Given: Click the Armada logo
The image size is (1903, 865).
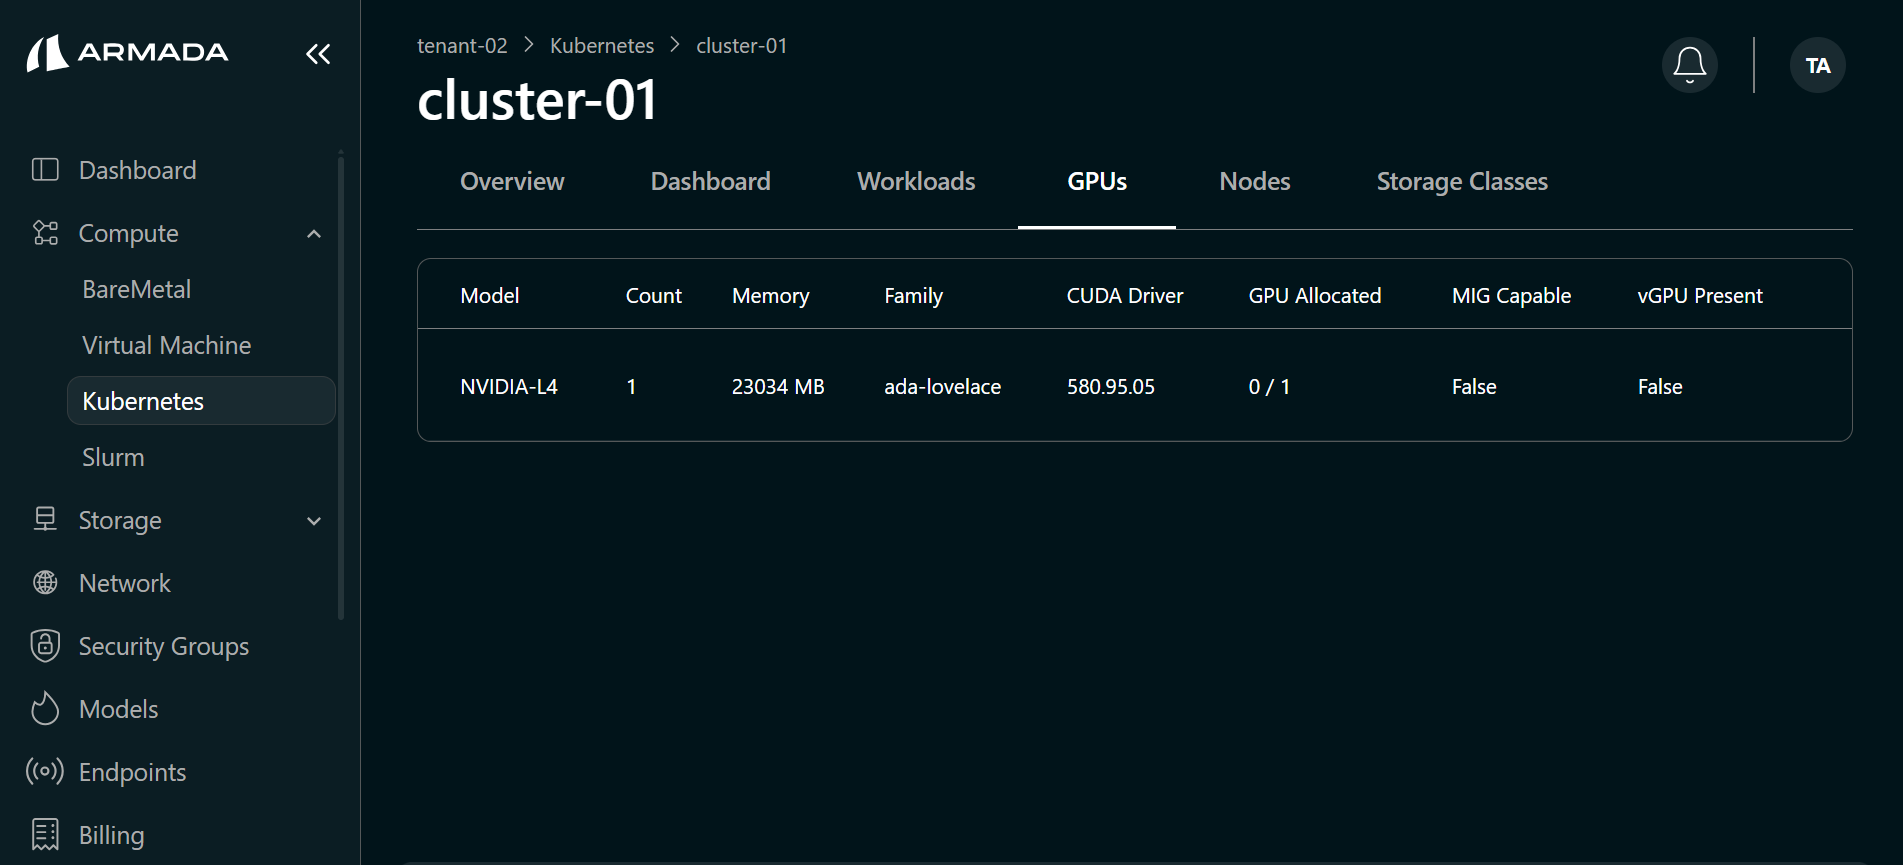Looking at the screenshot, I should 128,53.
